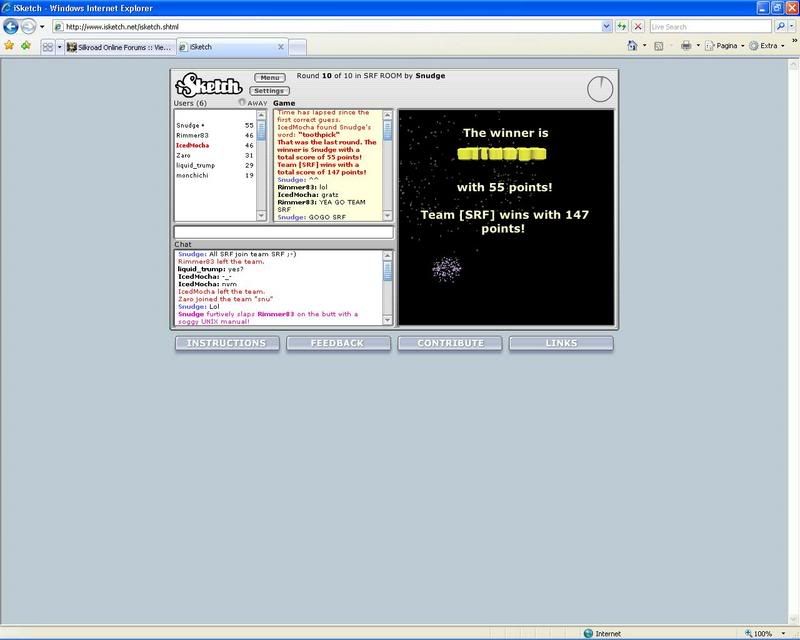Open the LINKS button

tap(561, 343)
